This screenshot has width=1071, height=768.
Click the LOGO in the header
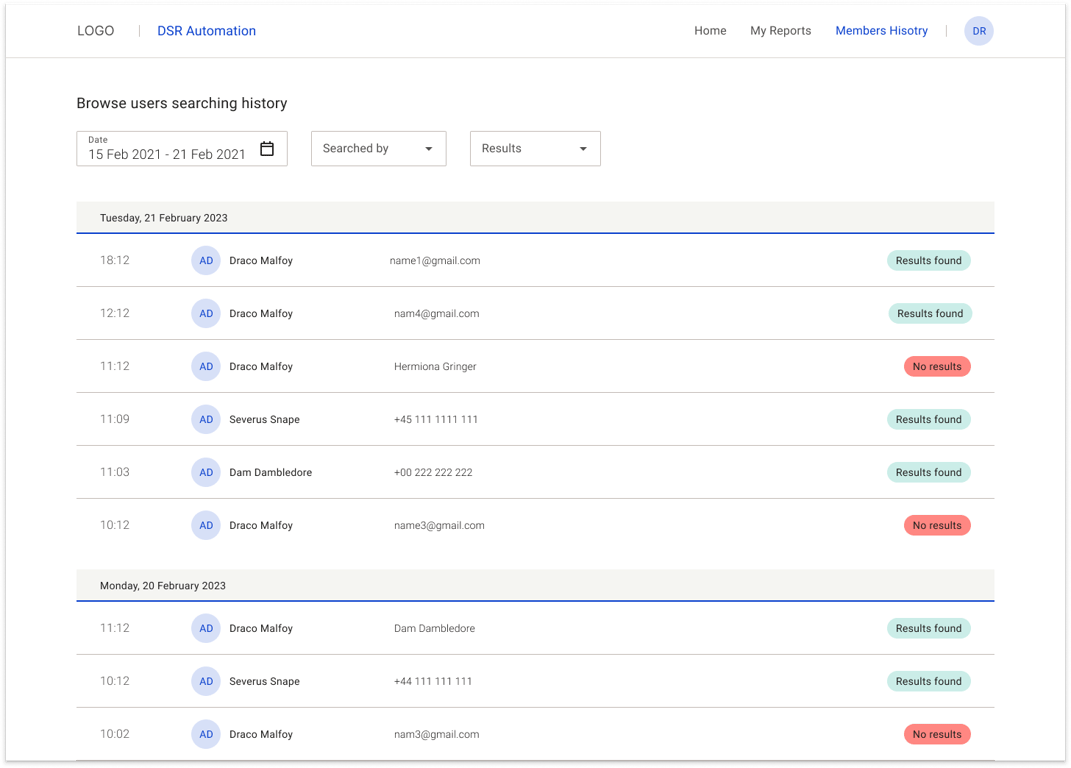click(x=96, y=31)
